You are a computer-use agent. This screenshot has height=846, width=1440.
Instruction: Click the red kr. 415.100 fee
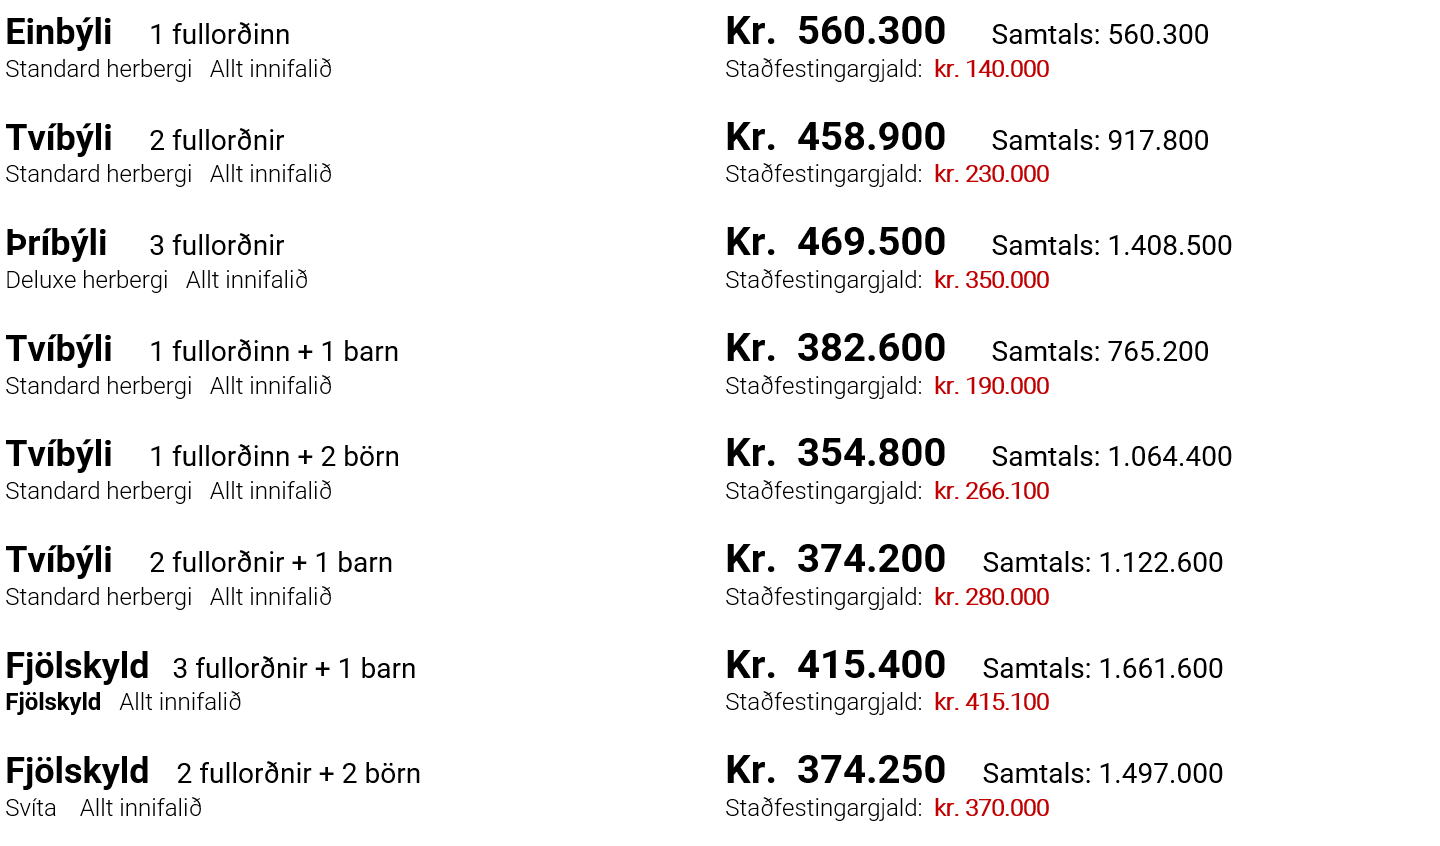coord(991,702)
